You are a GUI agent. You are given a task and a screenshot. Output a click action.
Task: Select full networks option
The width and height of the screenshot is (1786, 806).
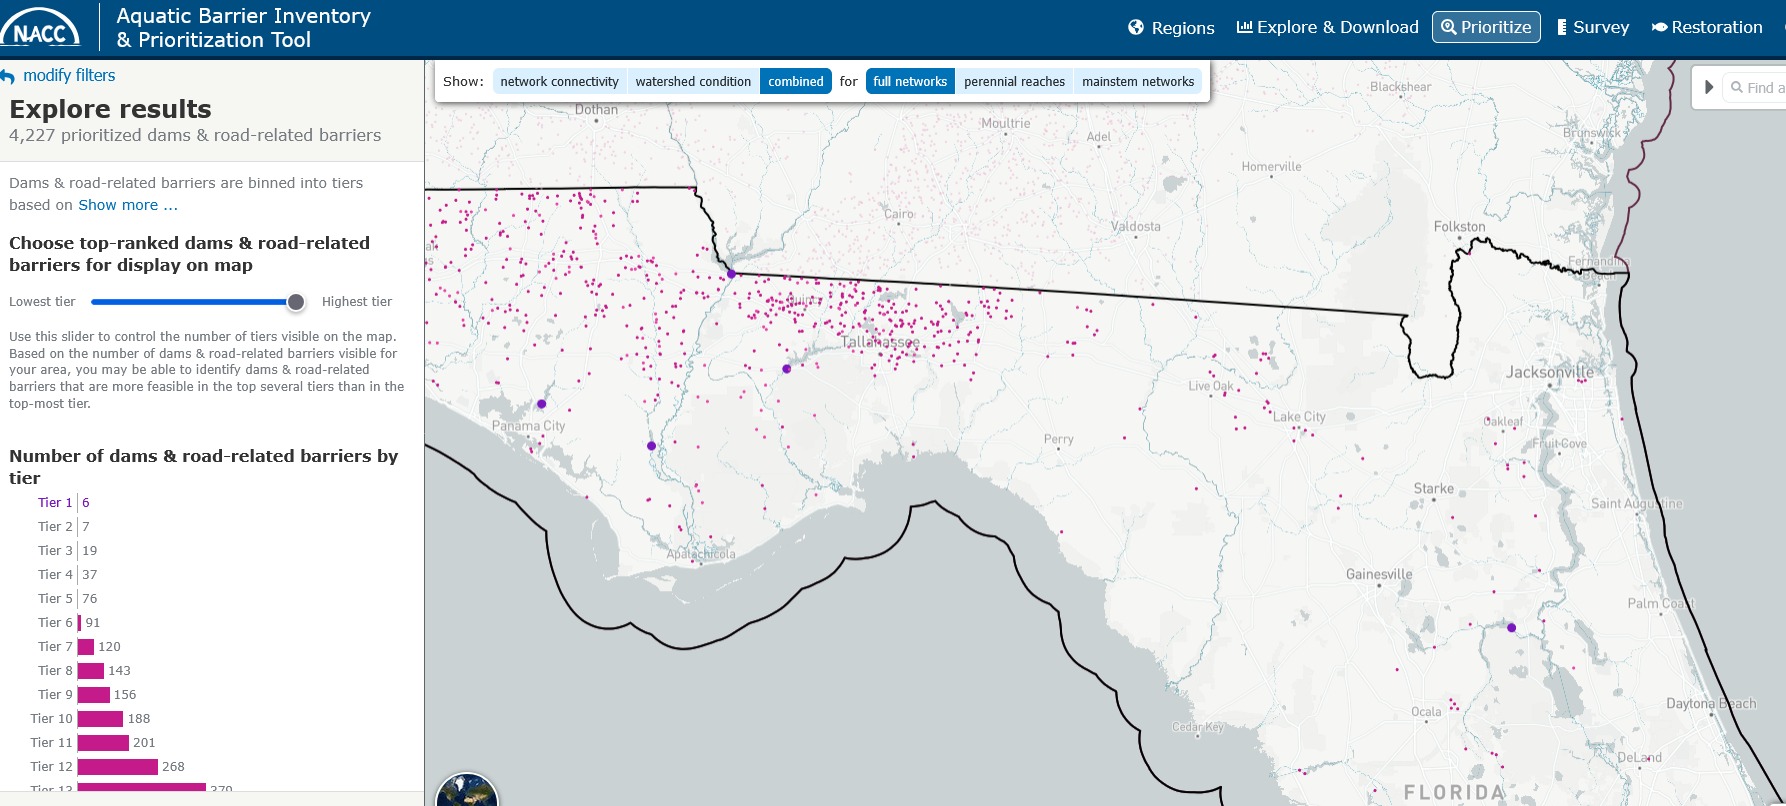tap(910, 82)
